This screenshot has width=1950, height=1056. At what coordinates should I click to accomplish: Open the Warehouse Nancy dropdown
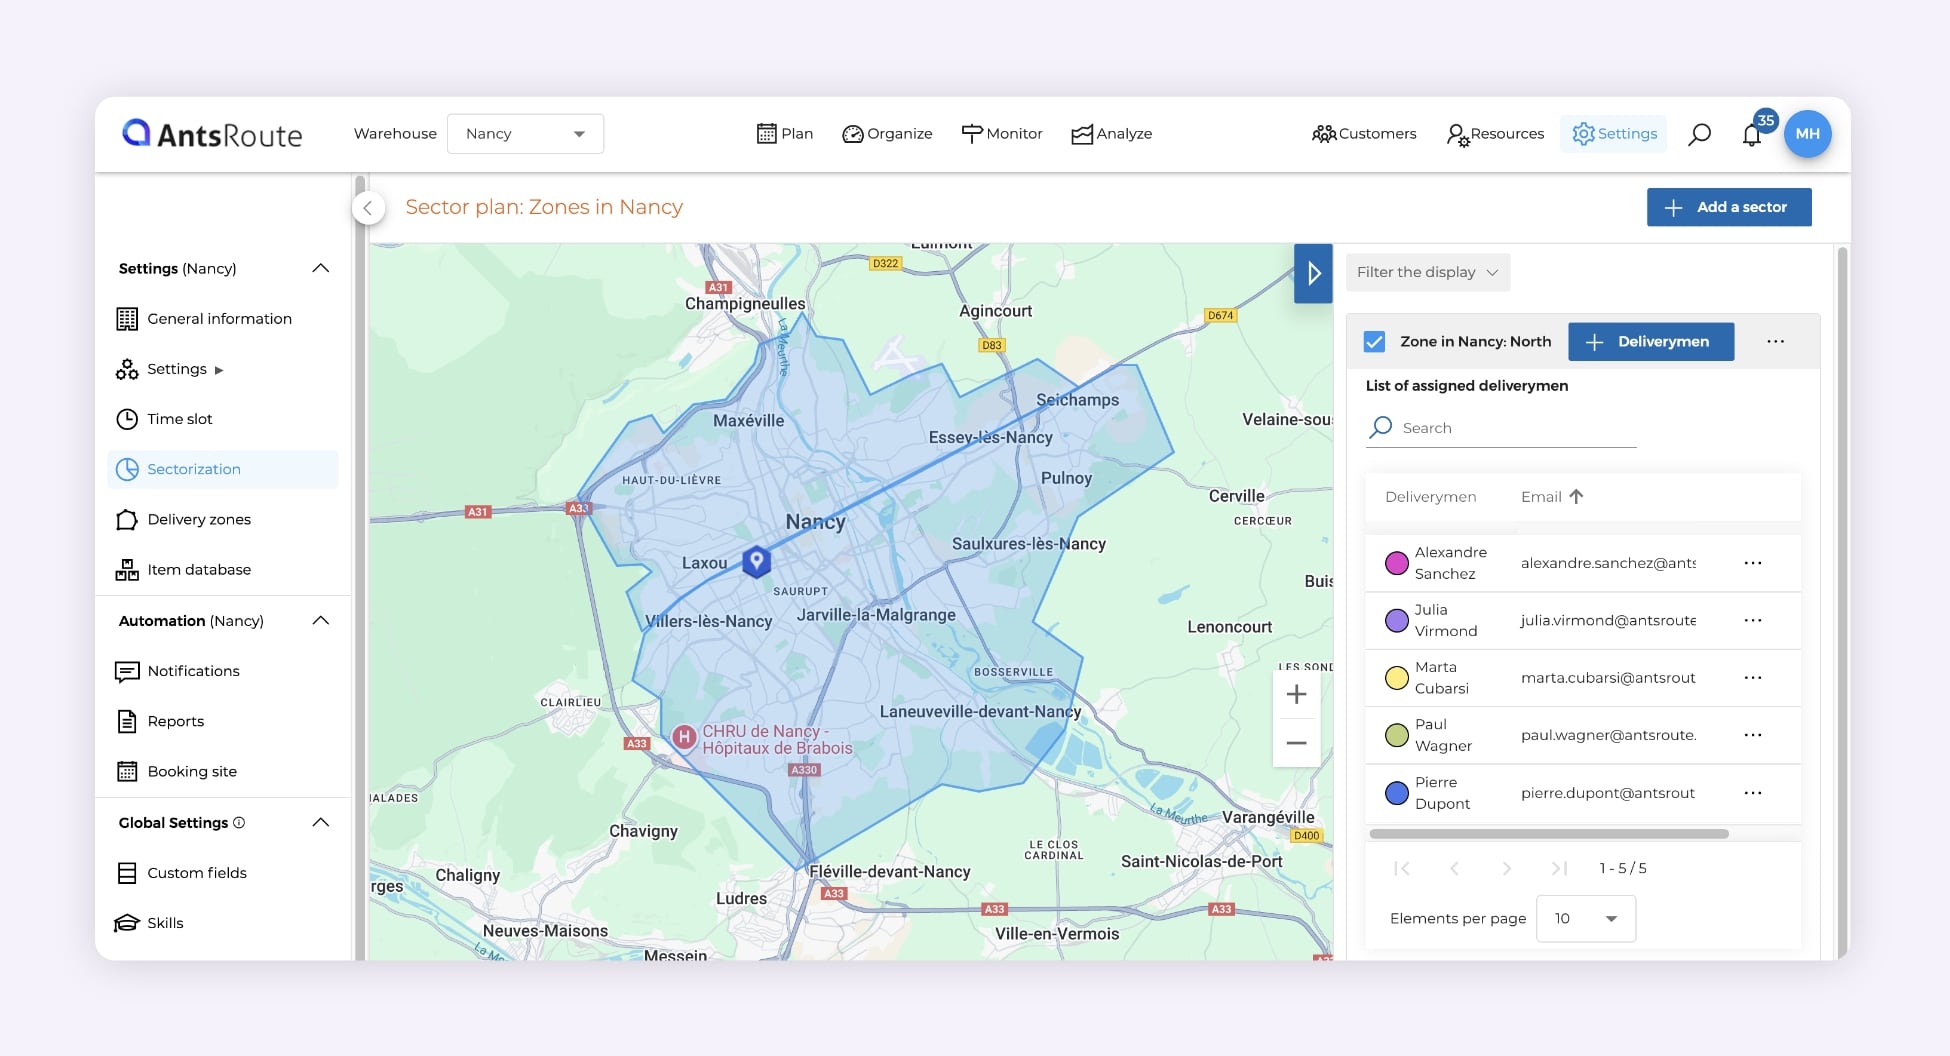525,133
